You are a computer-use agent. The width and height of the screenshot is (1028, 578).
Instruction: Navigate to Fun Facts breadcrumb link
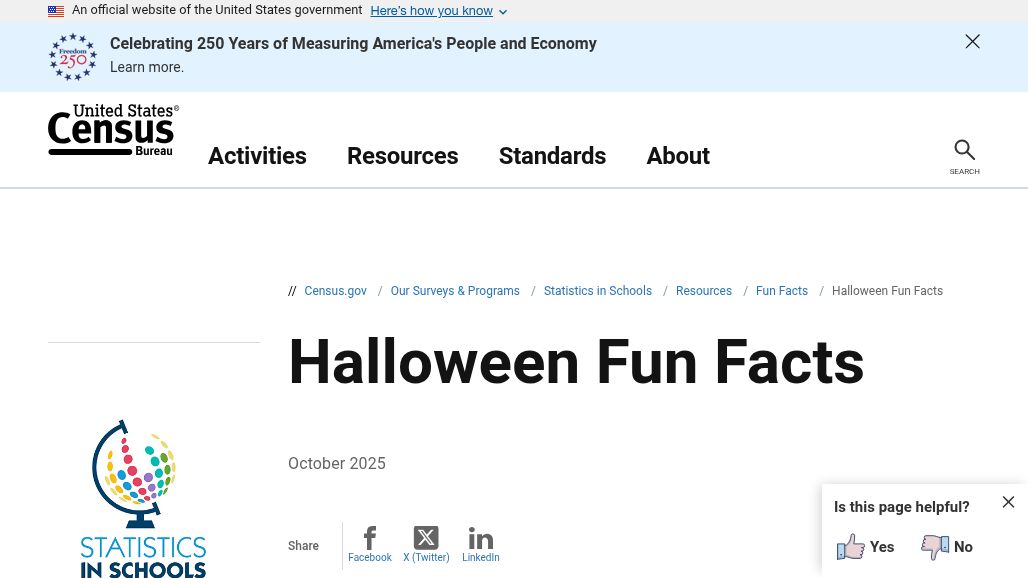tap(781, 291)
